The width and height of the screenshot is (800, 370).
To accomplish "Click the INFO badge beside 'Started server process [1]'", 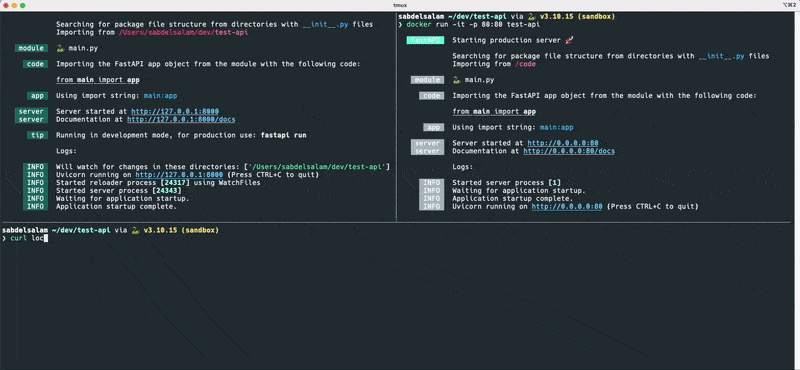I will click(x=432, y=183).
